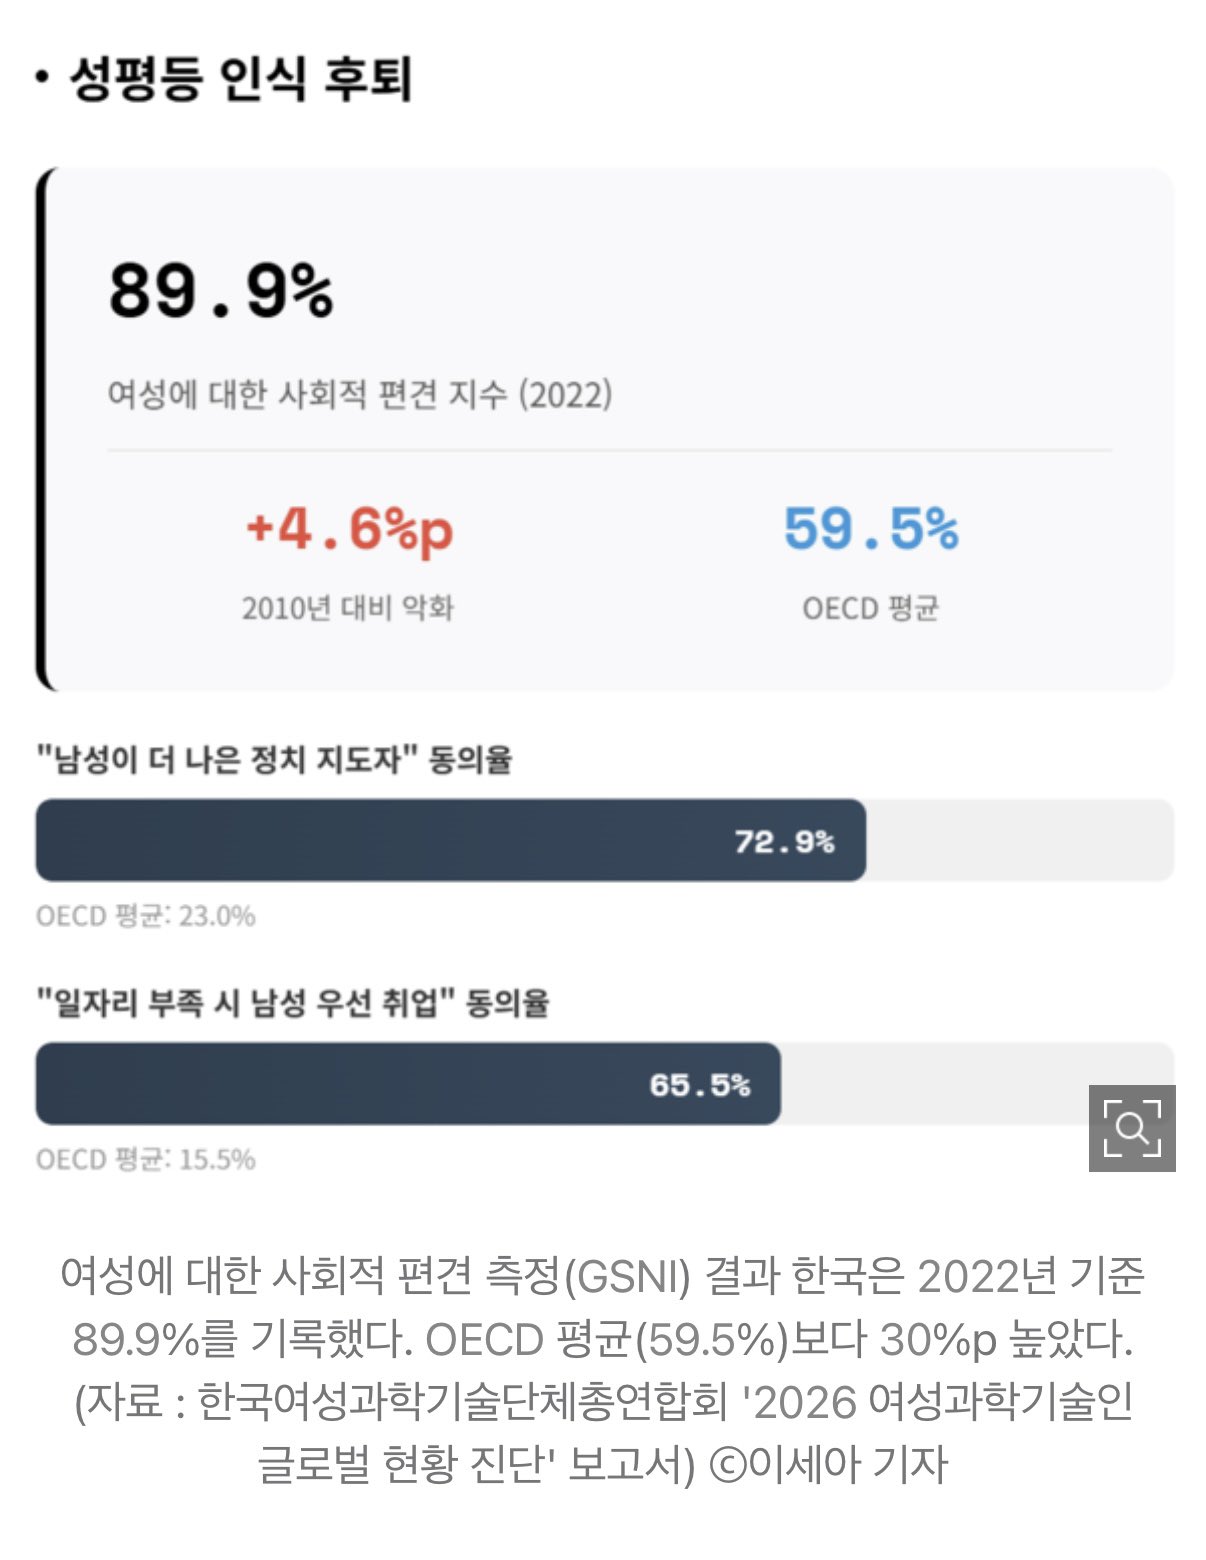Click the "남성이 더 나은 정치 지도자" 동의율 title
1206x1560 pixels.
tap(274, 759)
